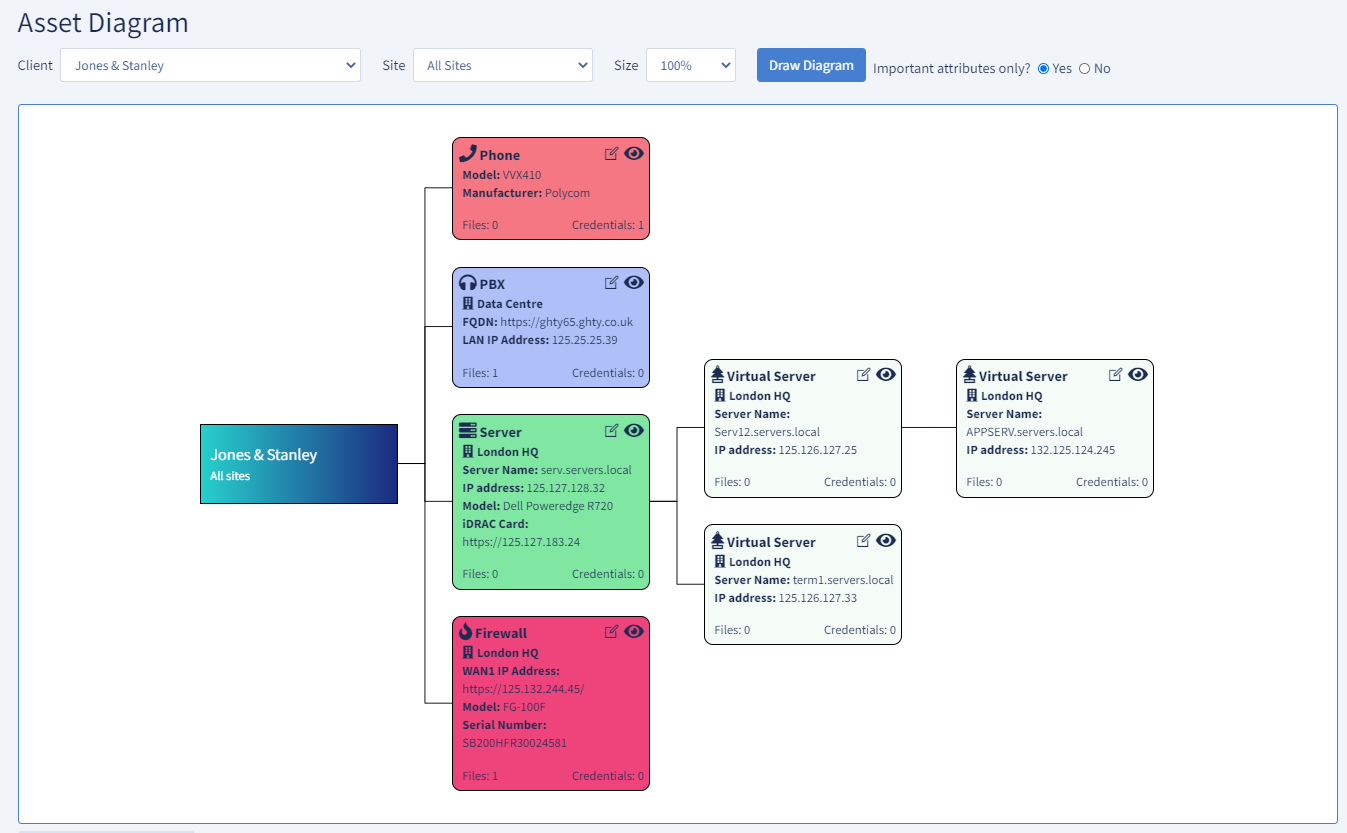
Task: Edit the Firewall asset card
Action: pyautogui.click(x=612, y=631)
